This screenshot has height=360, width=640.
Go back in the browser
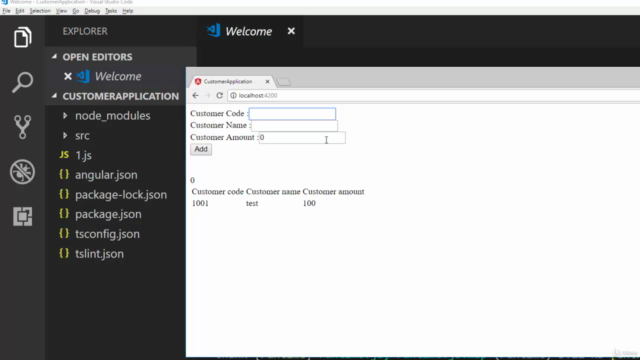[x=196, y=96]
